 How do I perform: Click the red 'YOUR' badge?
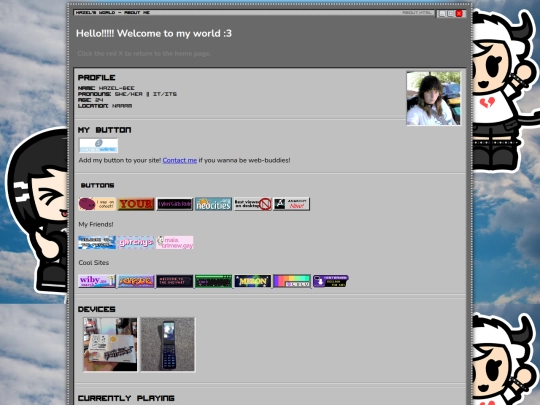pos(136,204)
